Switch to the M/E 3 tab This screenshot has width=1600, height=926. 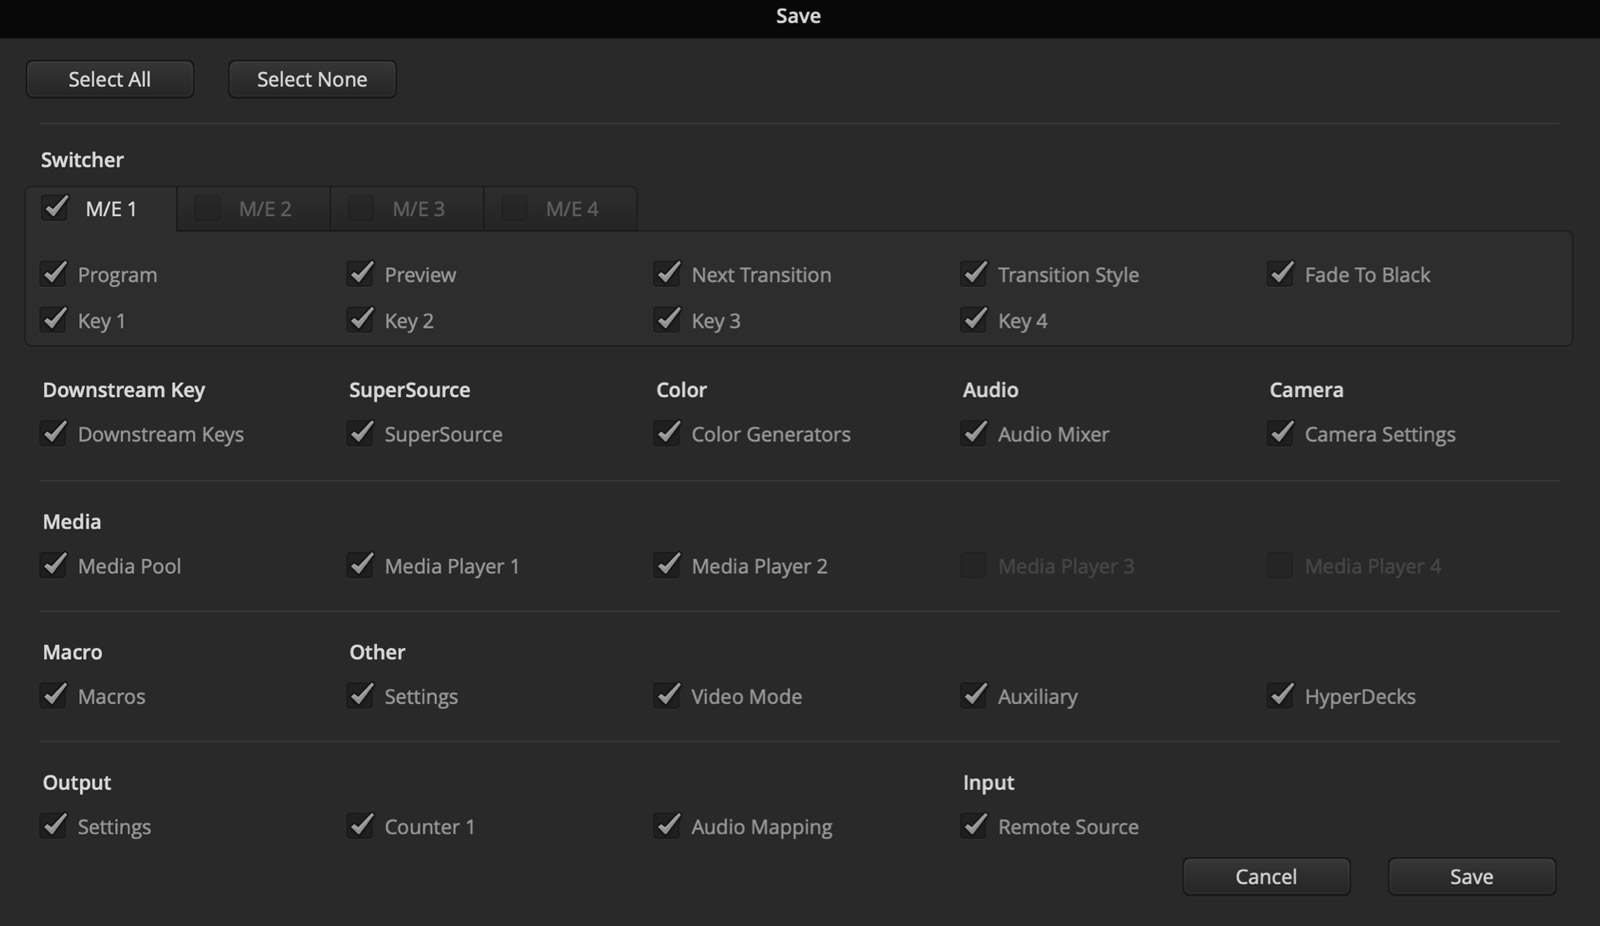click(x=406, y=208)
